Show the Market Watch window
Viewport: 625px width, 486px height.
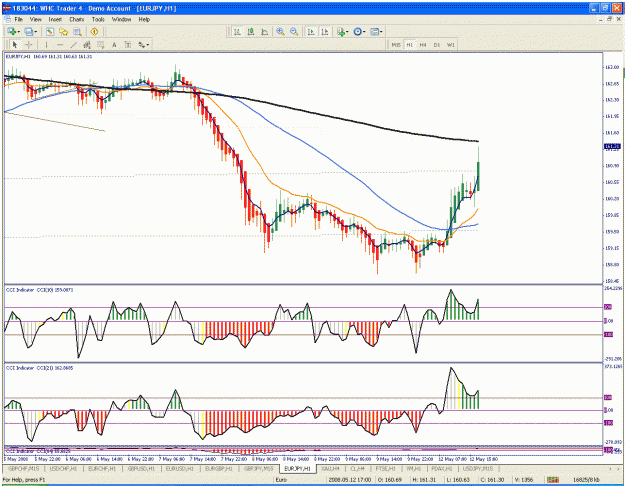[50, 31]
